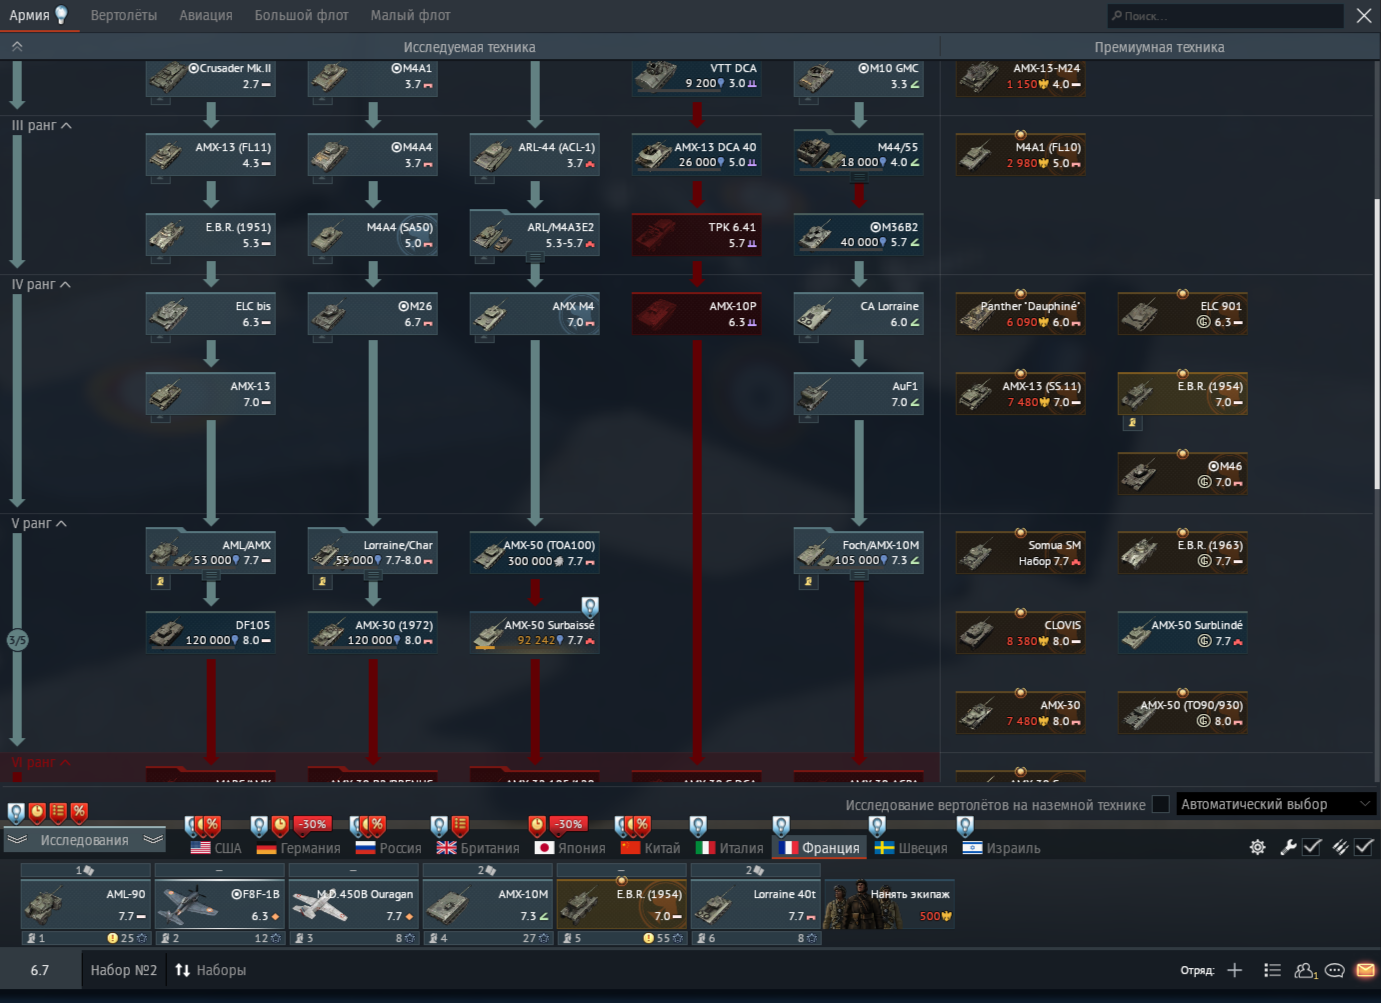Toggle the auto-ammo checkbox beside the shells icon
Image resolution: width=1381 pixels, height=1003 pixels.
(1364, 847)
